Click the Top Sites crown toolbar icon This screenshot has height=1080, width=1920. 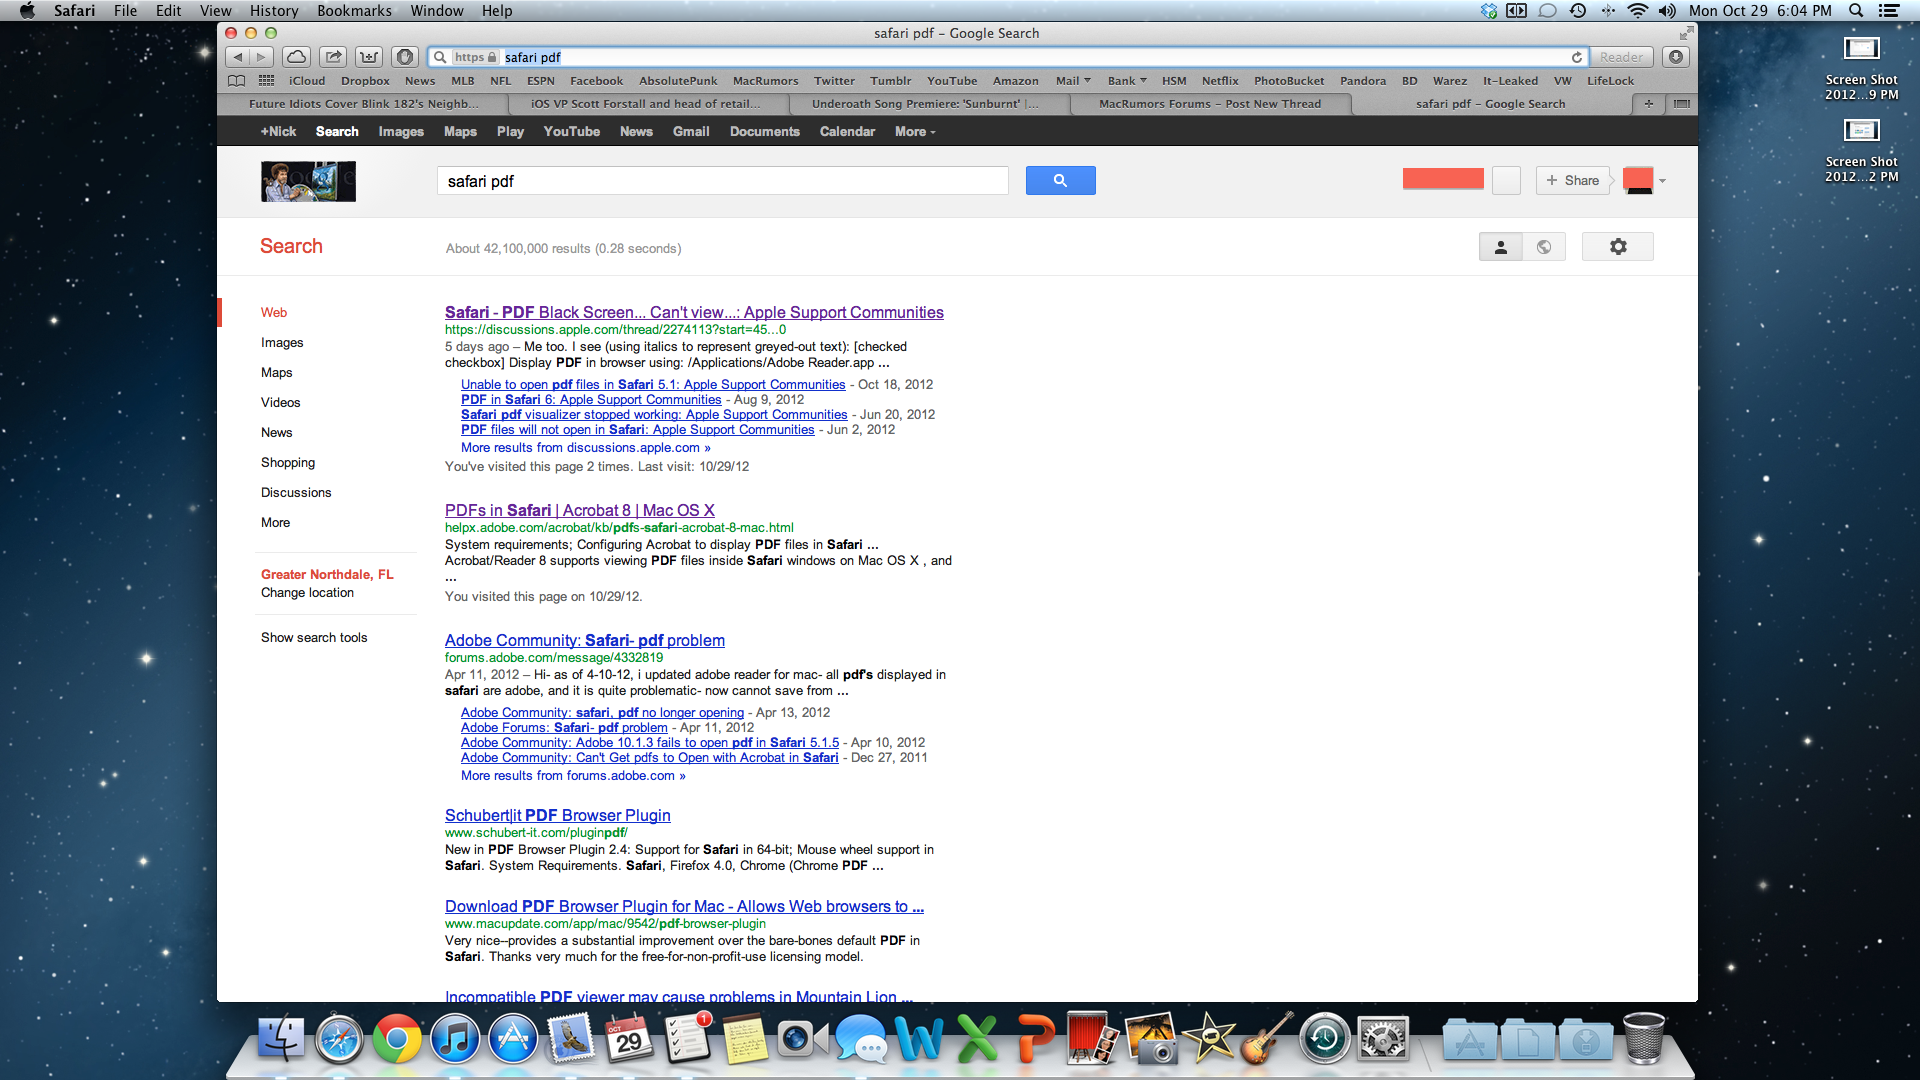click(369, 57)
